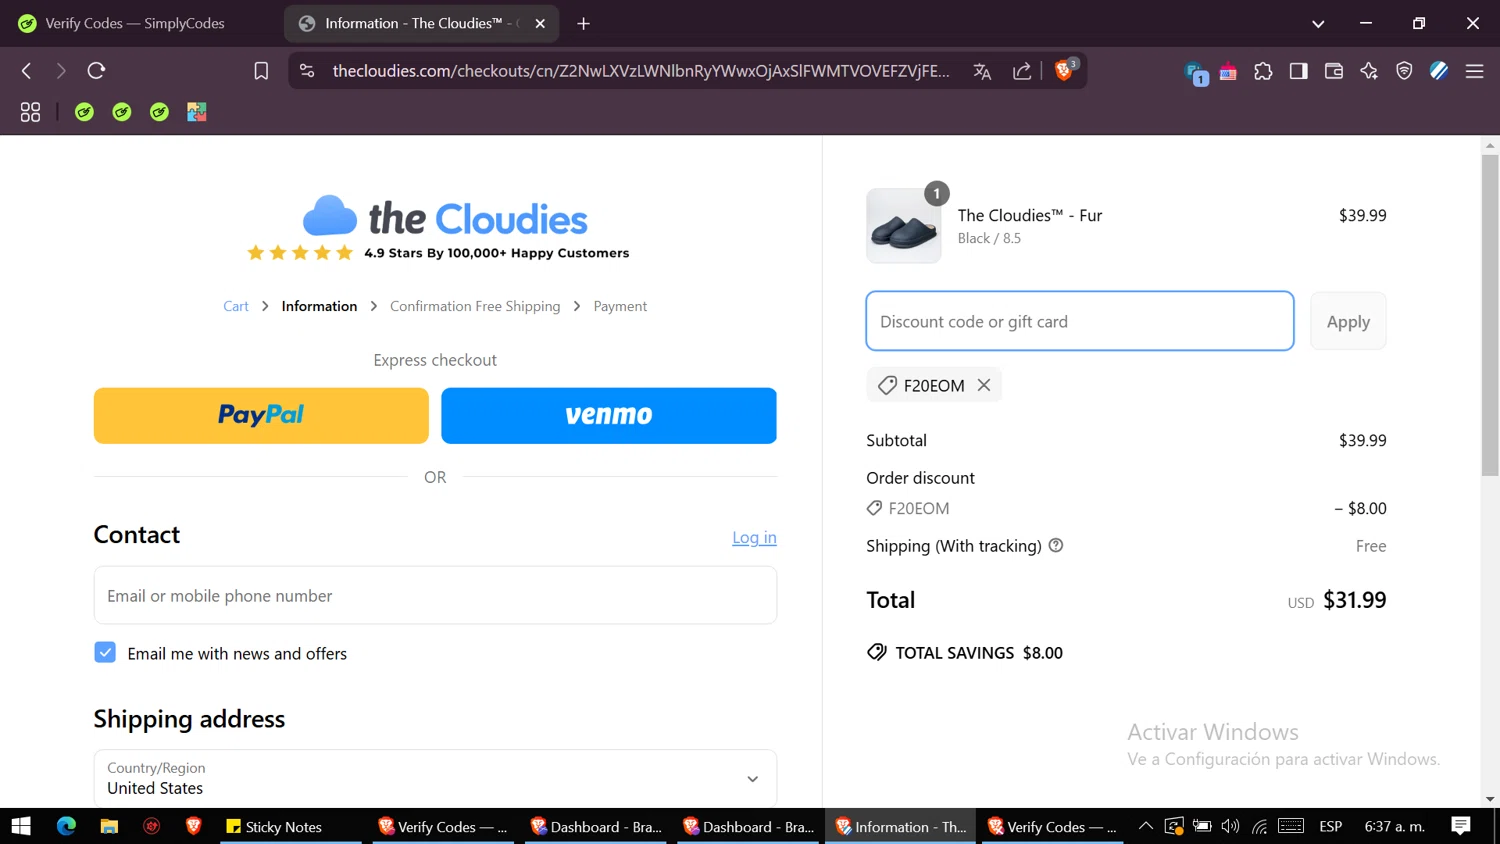1500x844 pixels.
Task: Close the Information - The Cloudies tab
Action: pos(540,23)
